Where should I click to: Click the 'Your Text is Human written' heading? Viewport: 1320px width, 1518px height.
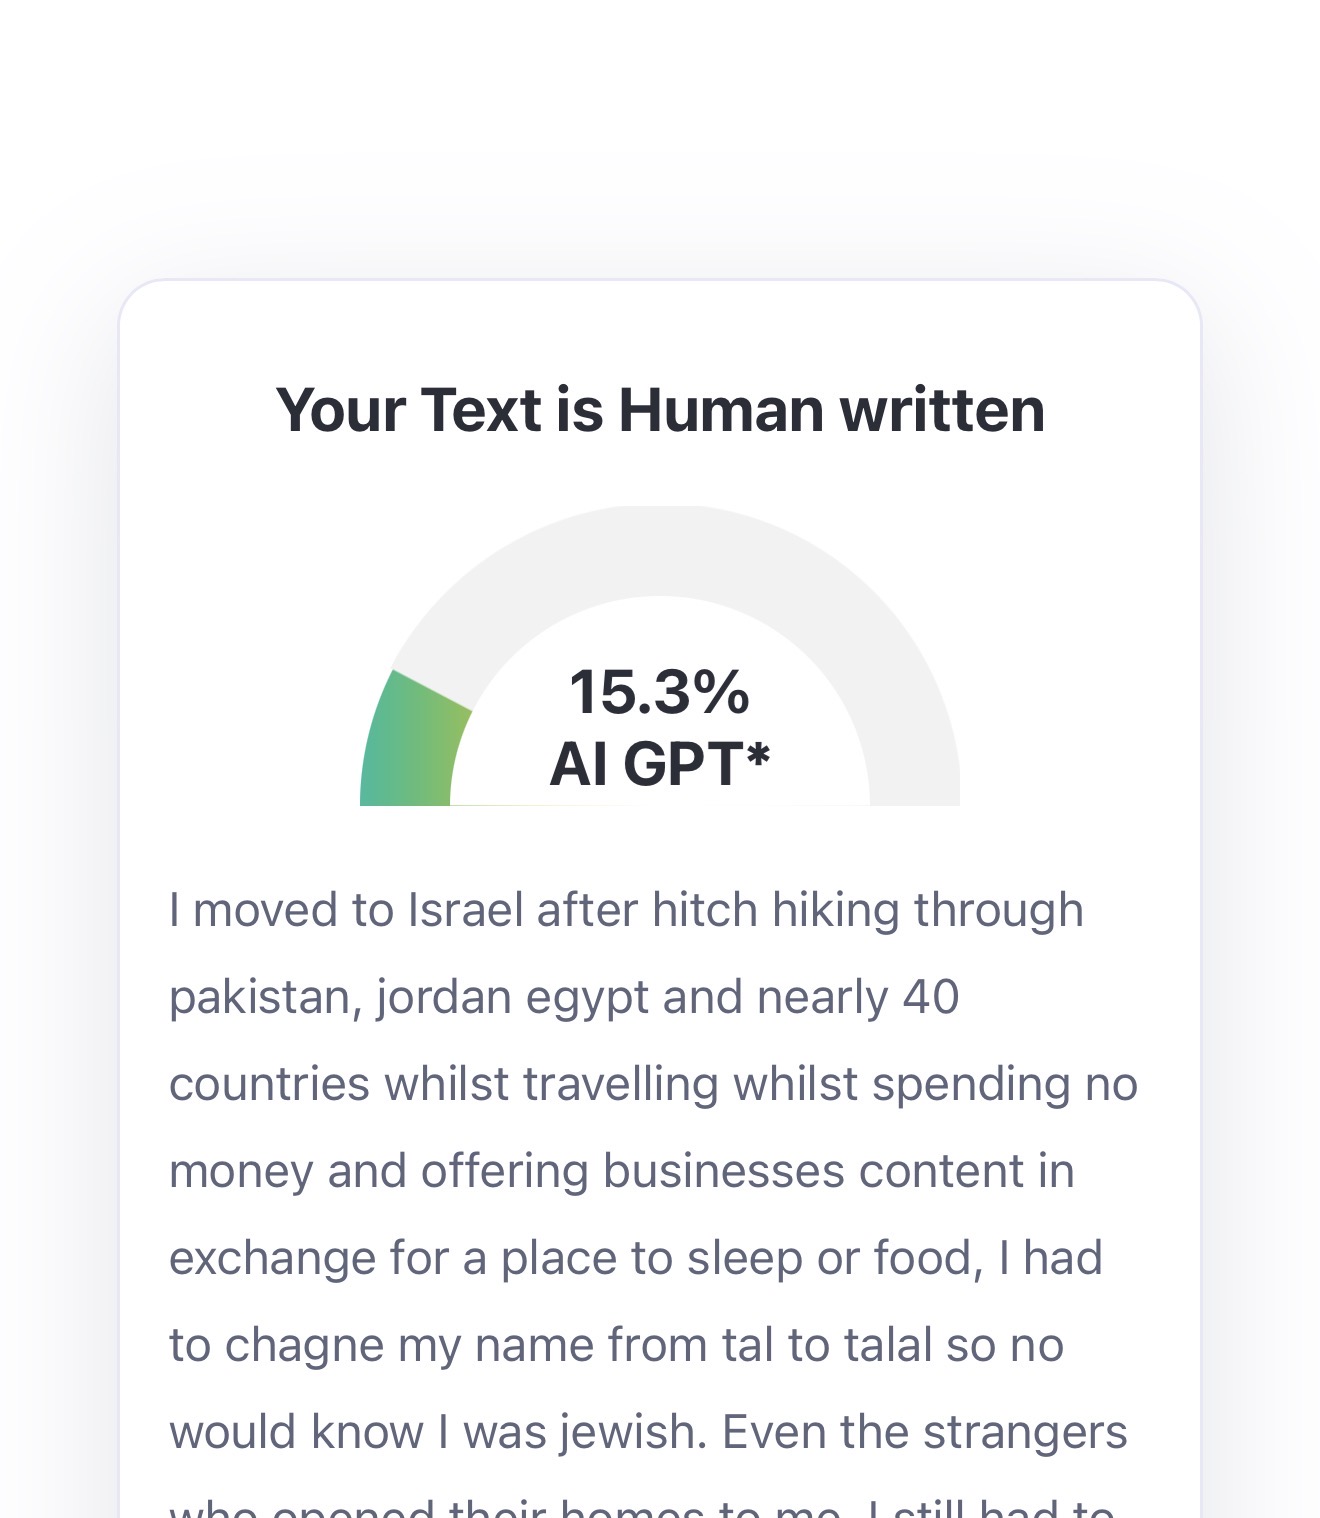click(x=660, y=410)
